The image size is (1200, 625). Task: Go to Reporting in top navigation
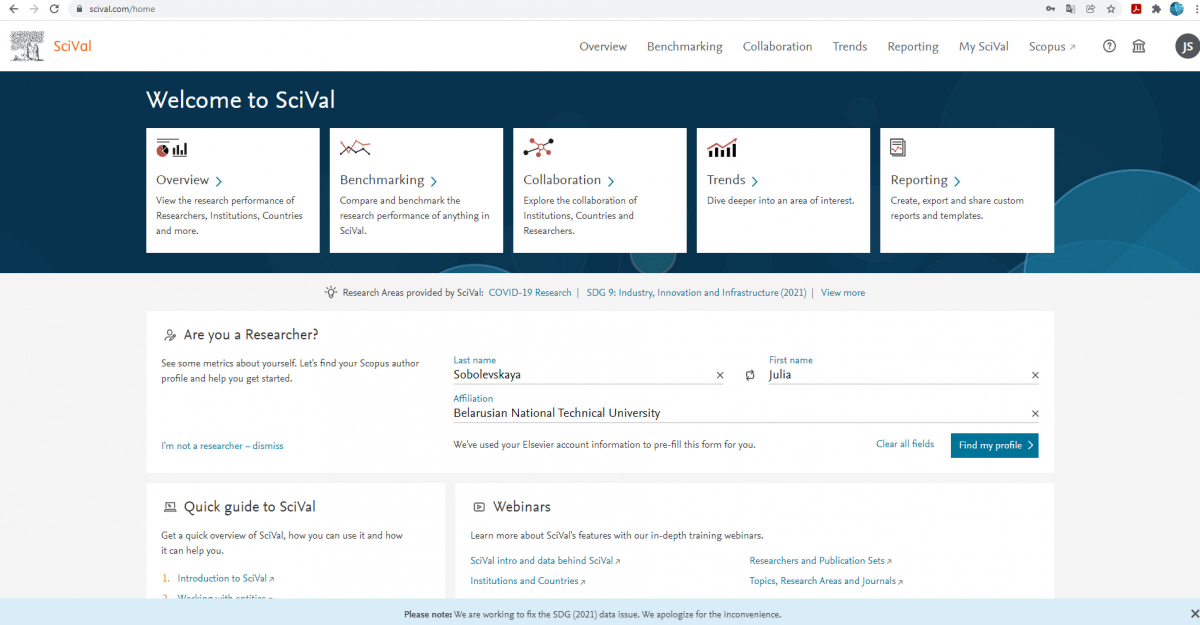913,46
